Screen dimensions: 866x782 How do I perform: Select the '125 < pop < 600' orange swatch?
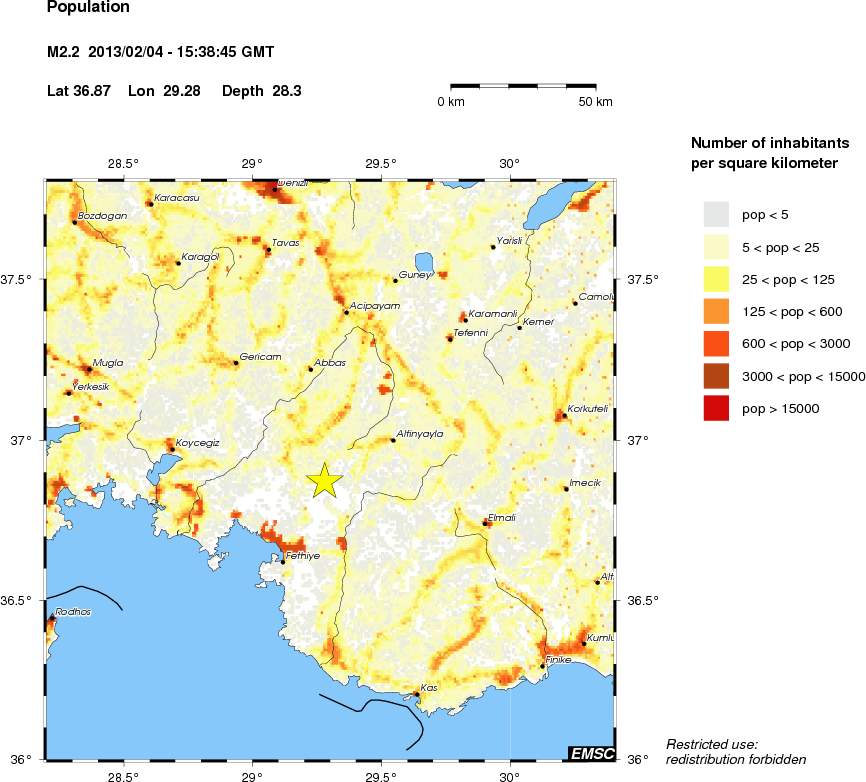717,311
